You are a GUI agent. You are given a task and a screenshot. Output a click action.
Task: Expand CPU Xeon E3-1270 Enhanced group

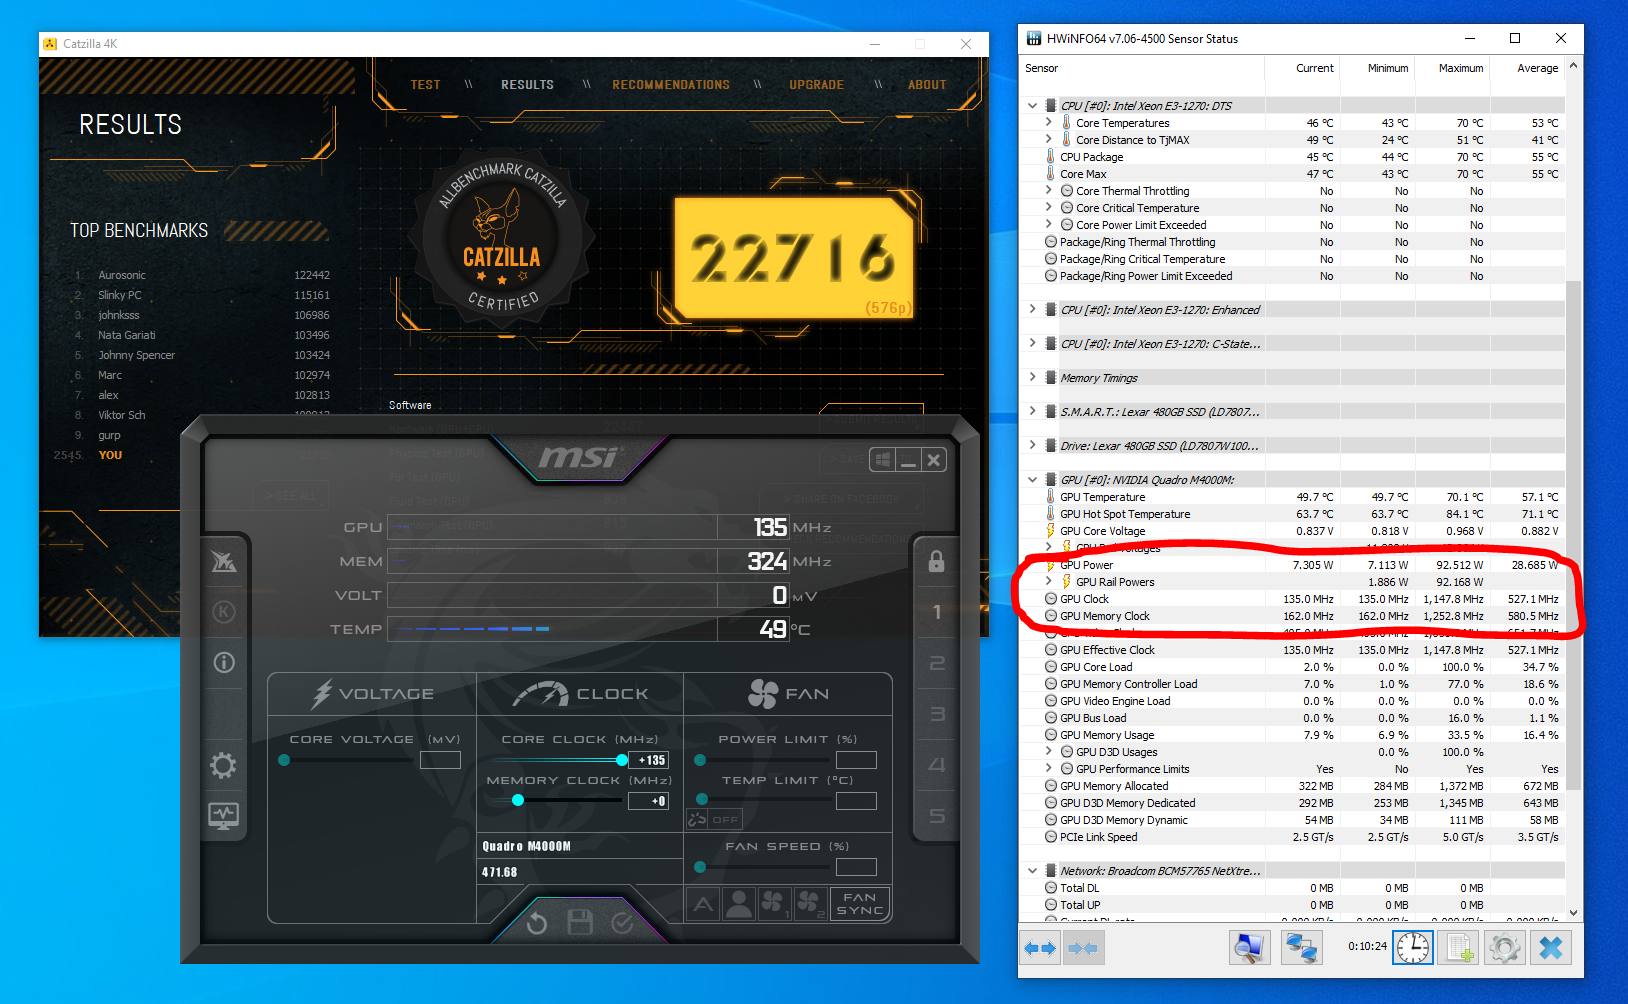pos(1032,309)
